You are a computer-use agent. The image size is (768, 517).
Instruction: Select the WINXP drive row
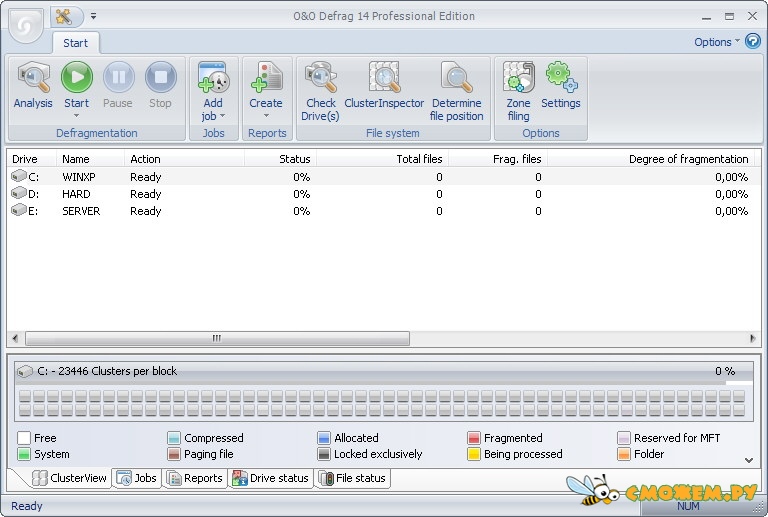384,177
